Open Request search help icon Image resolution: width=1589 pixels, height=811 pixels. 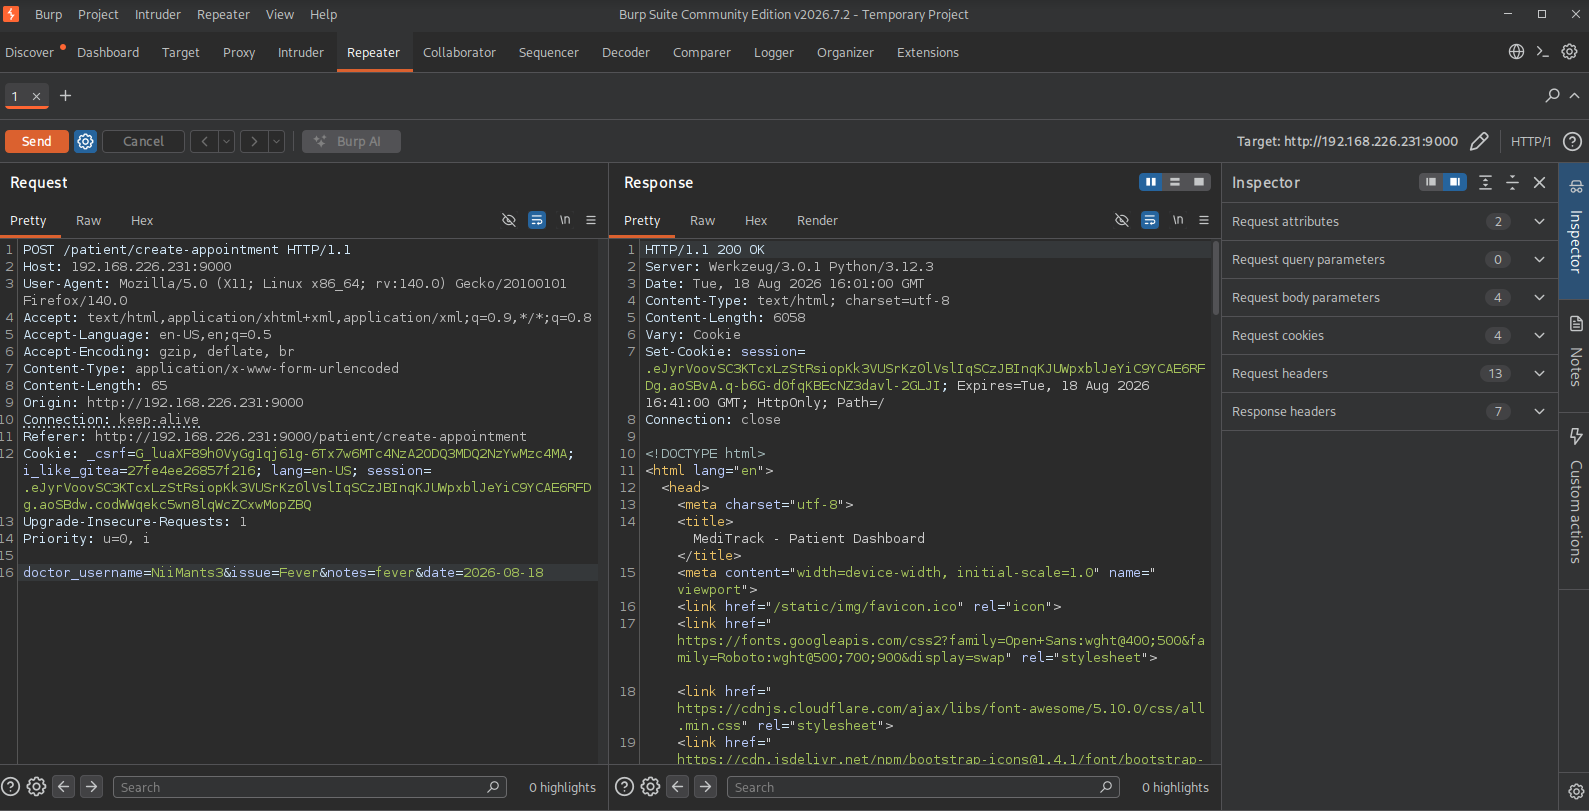10,787
